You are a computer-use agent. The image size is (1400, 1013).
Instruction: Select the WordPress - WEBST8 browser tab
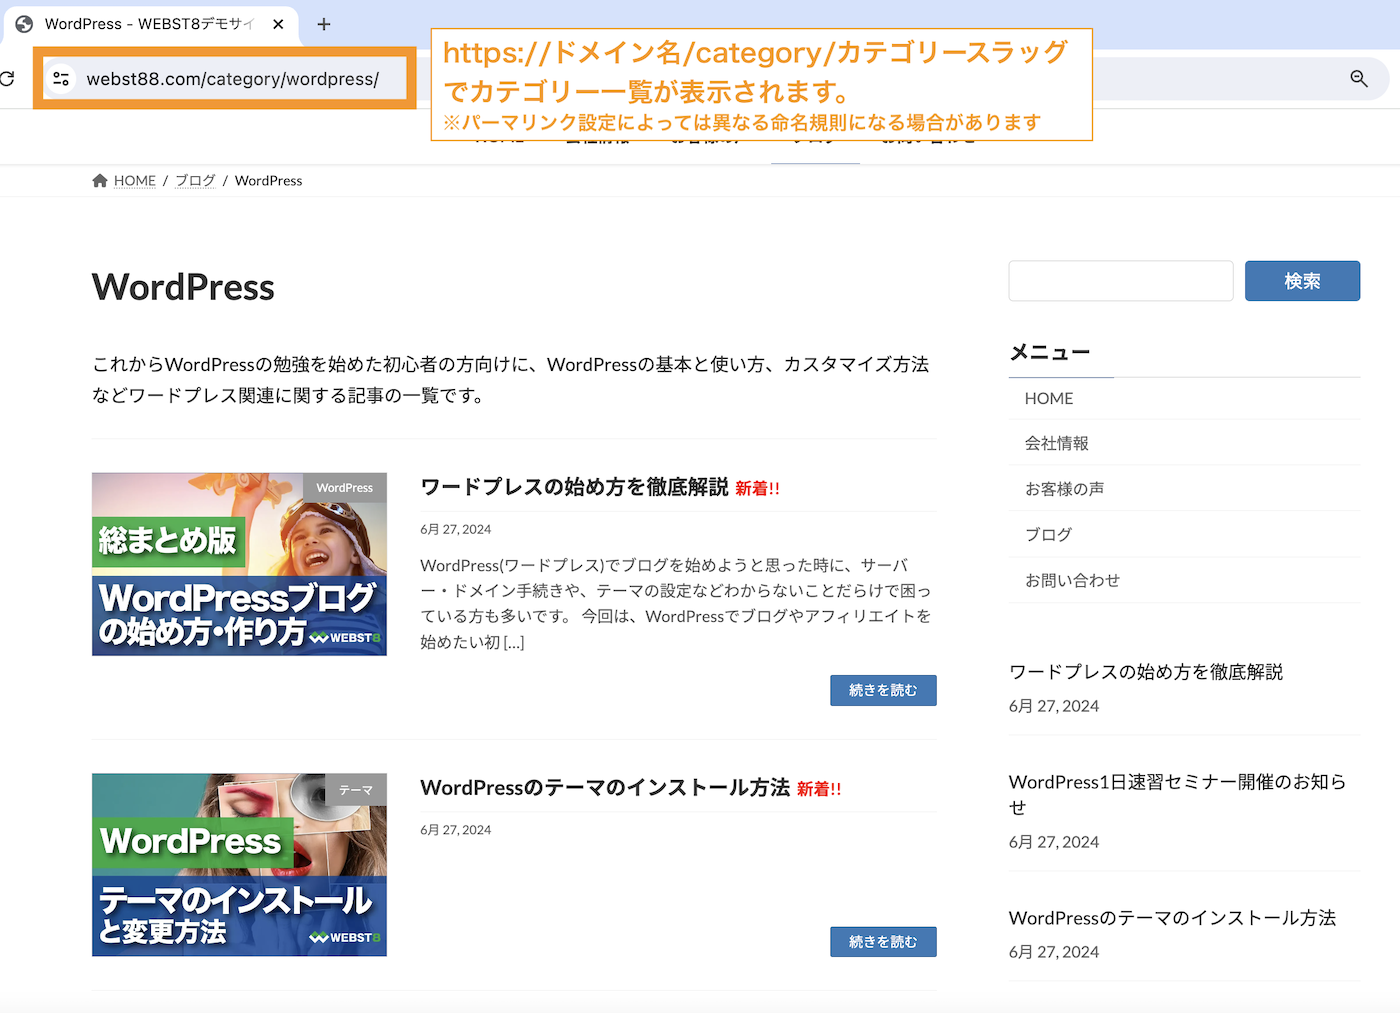click(150, 24)
